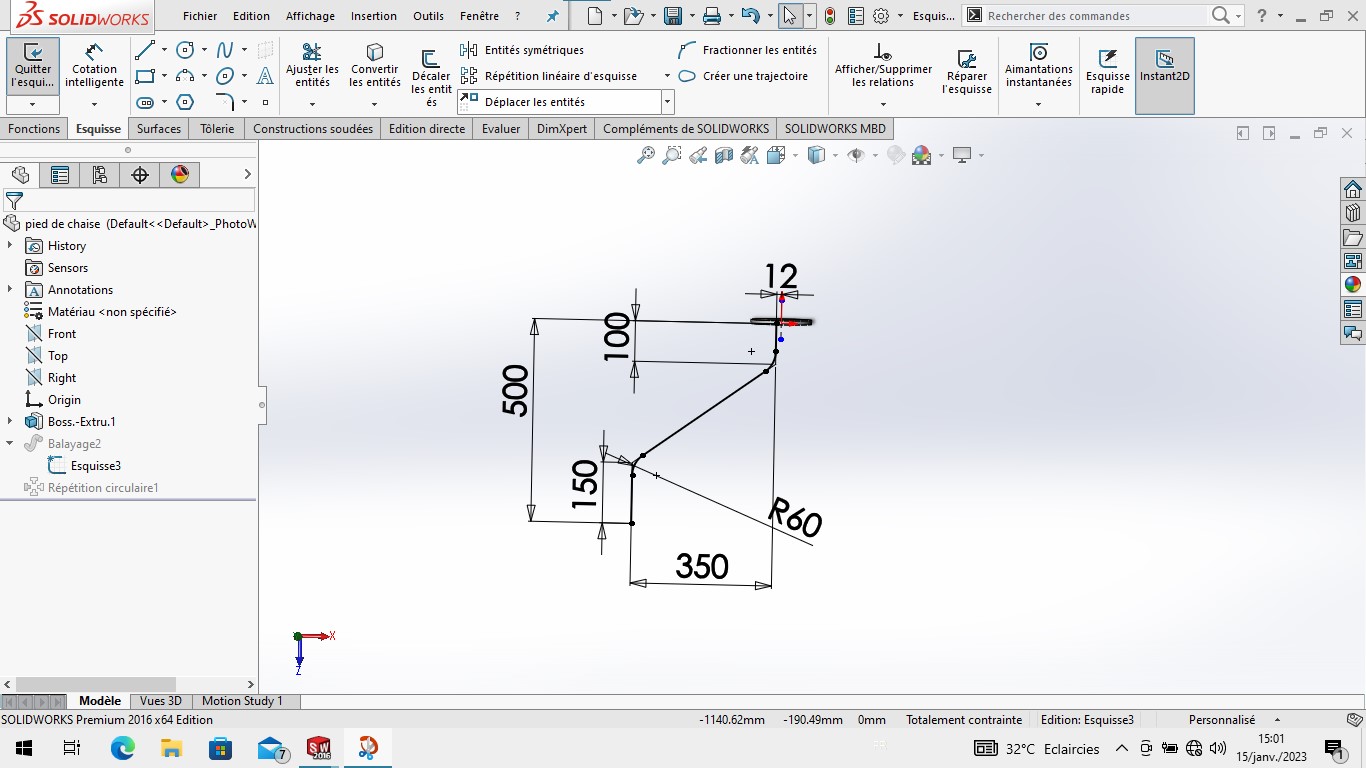
Task: Click Ajuster les entités trim tool
Action: coord(312,66)
